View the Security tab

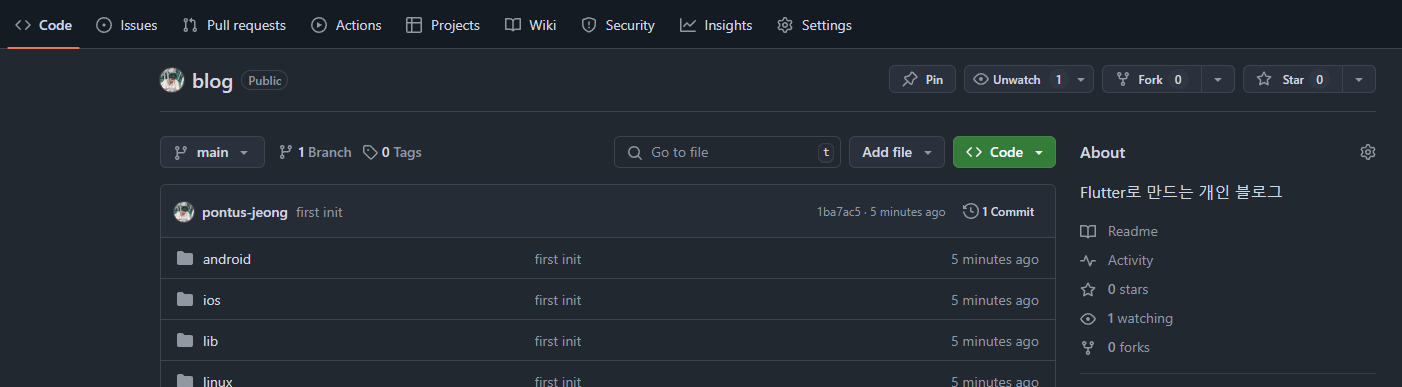618,25
